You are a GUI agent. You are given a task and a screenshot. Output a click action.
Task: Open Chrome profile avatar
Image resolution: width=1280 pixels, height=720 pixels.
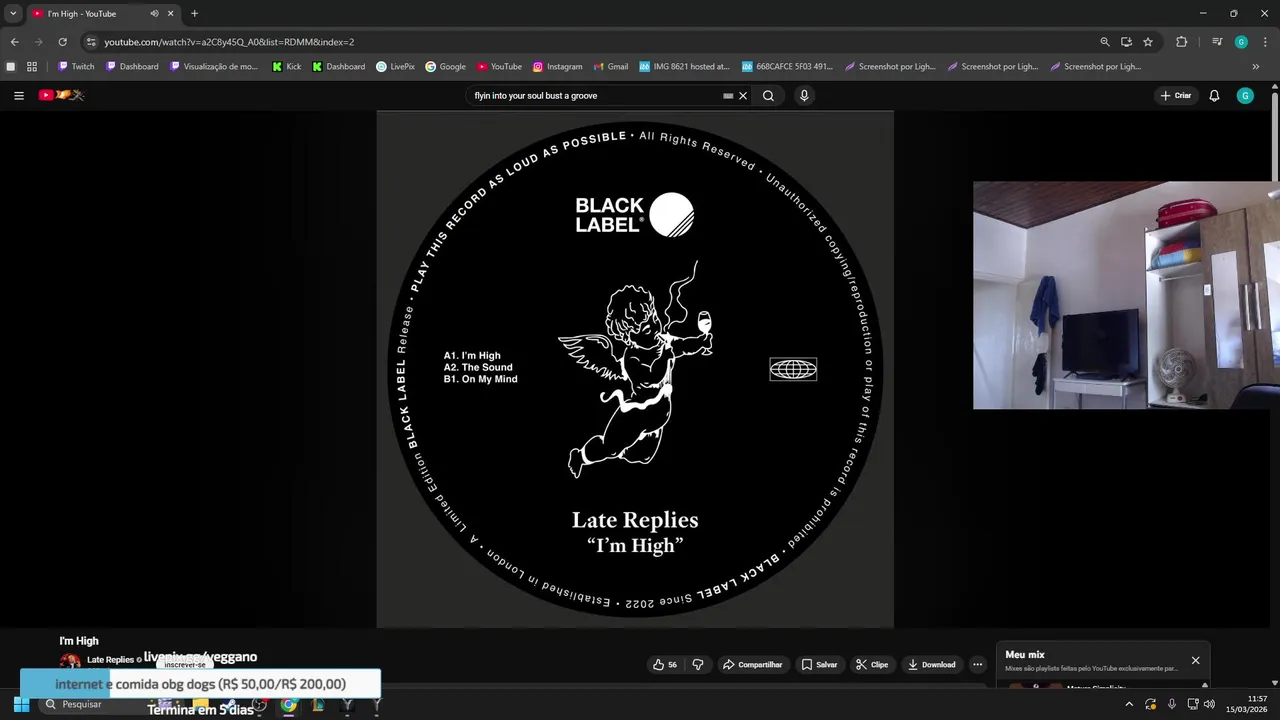click(1241, 42)
